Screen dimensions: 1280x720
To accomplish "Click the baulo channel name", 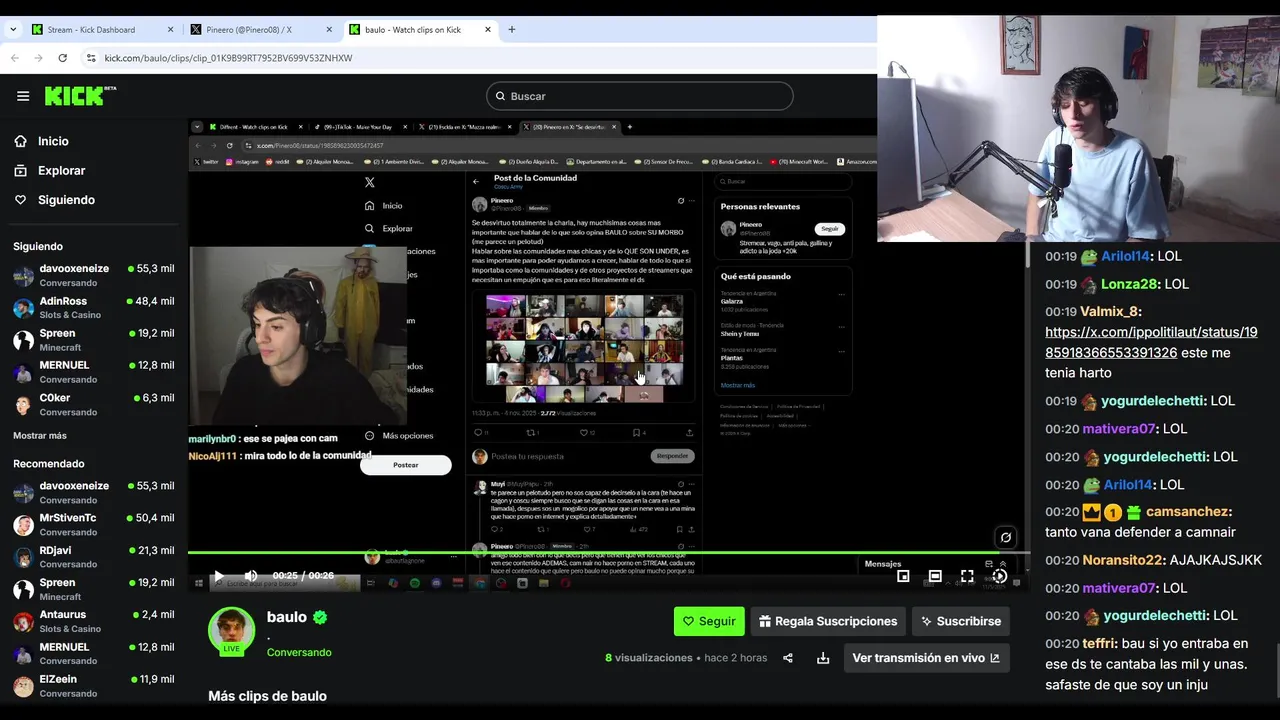I will [x=286, y=617].
